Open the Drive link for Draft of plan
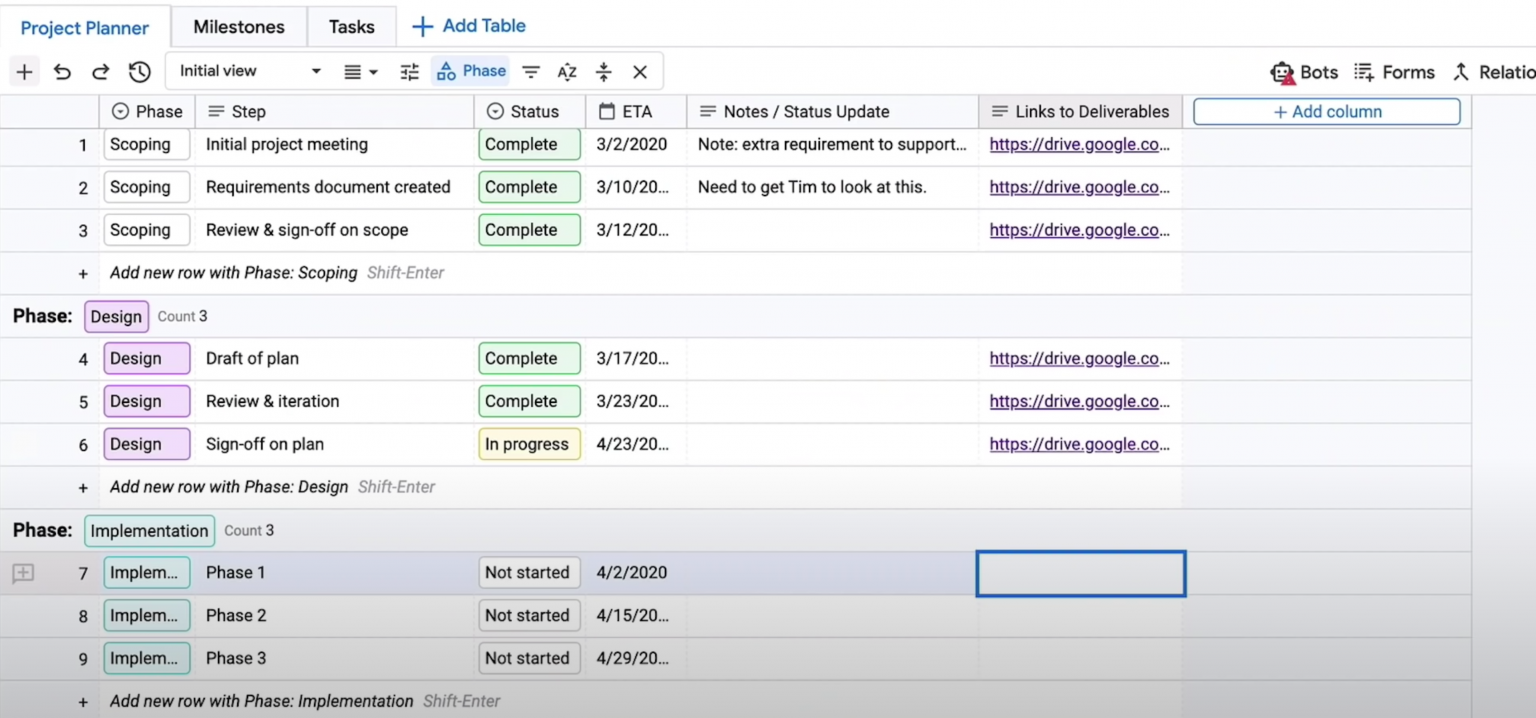This screenshot has width=1536, height=718. pyautogui.click(x=1079, y=358)
